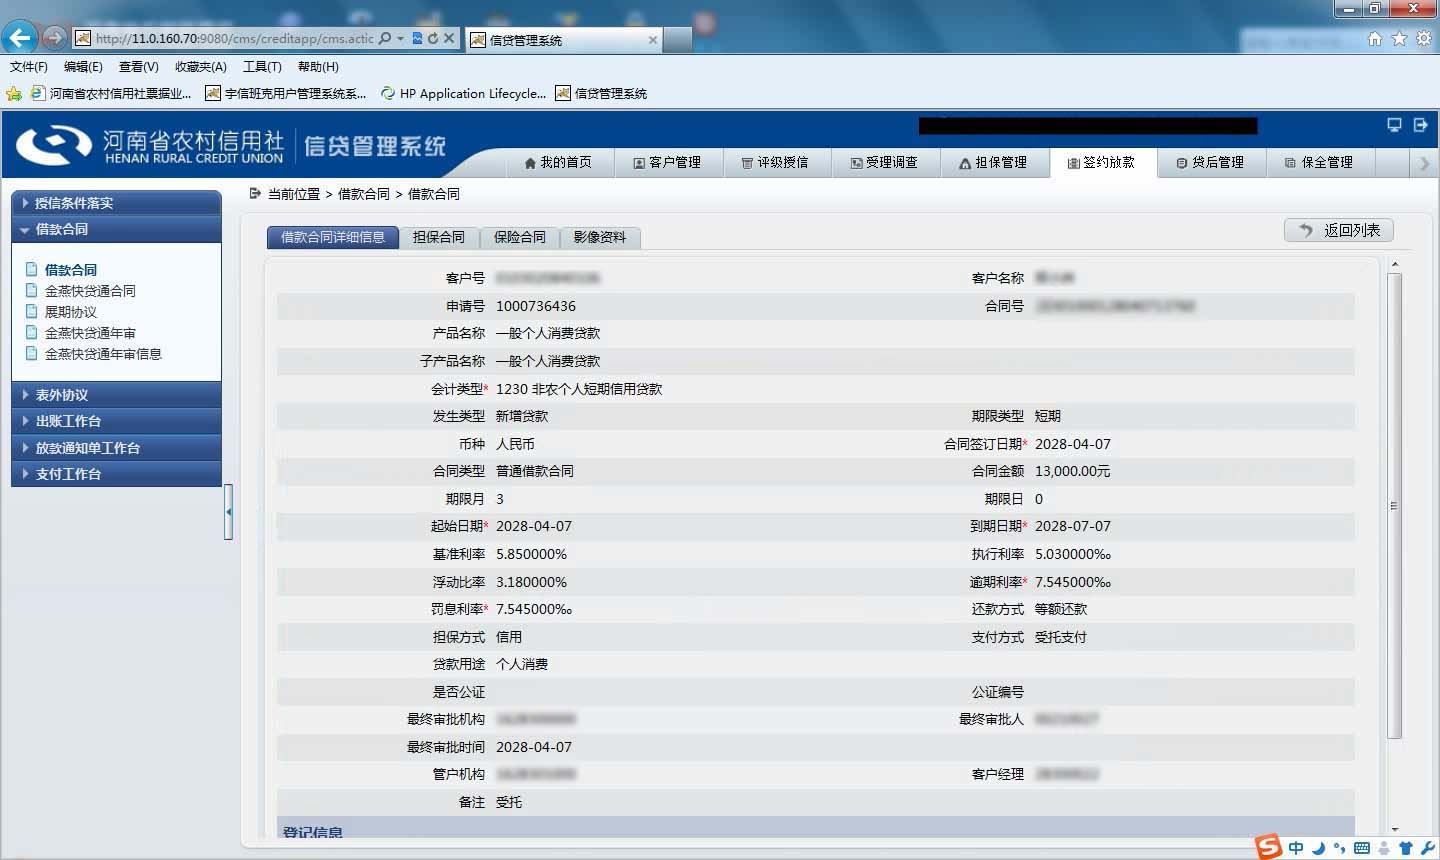This screenshot has width=1440, height=860.
Task: Open the browser Tools gear icon
Action: coord(1423,39)
